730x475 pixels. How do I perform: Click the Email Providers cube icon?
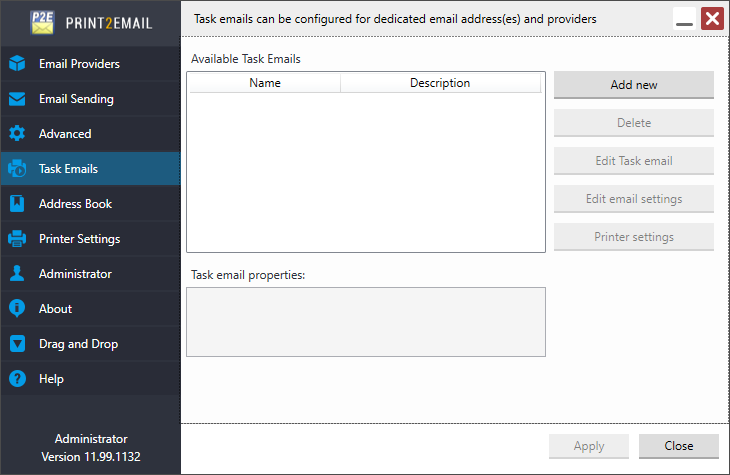pyautogui.click(x=17, y=63)
